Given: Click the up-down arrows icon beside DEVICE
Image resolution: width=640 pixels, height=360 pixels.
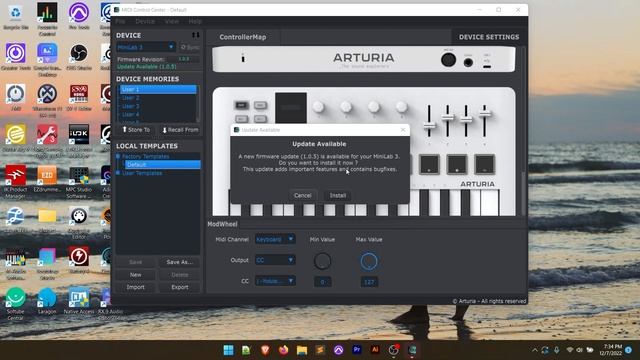Looking at the screenshot, I should point(196,35).
